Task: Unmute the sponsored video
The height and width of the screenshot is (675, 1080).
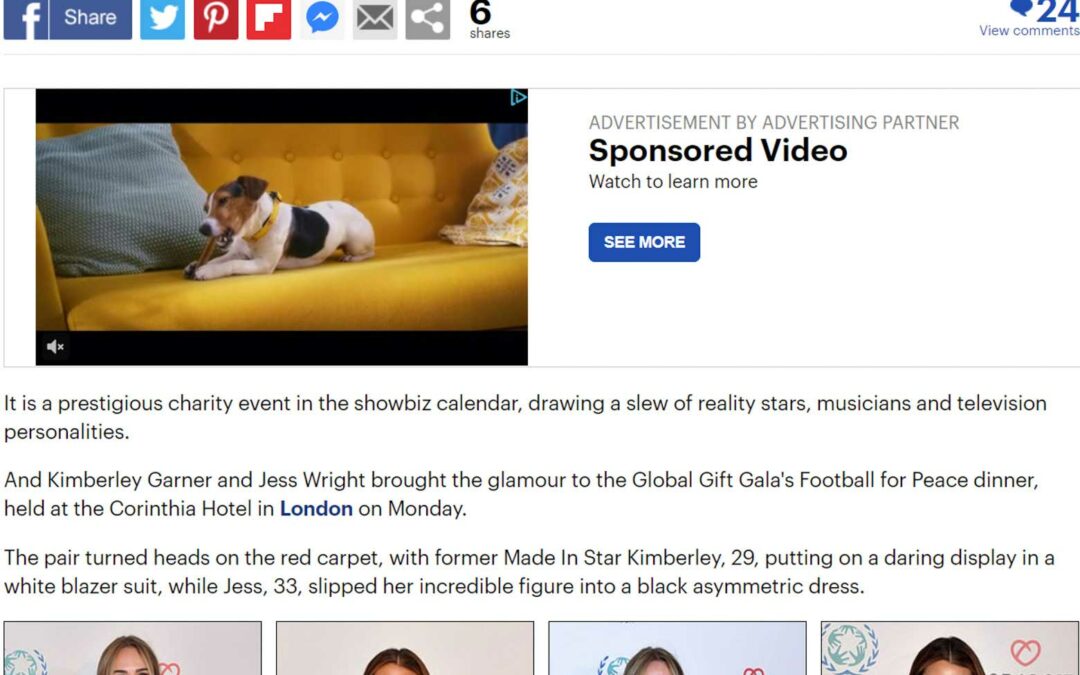Action: coord(55,346)
